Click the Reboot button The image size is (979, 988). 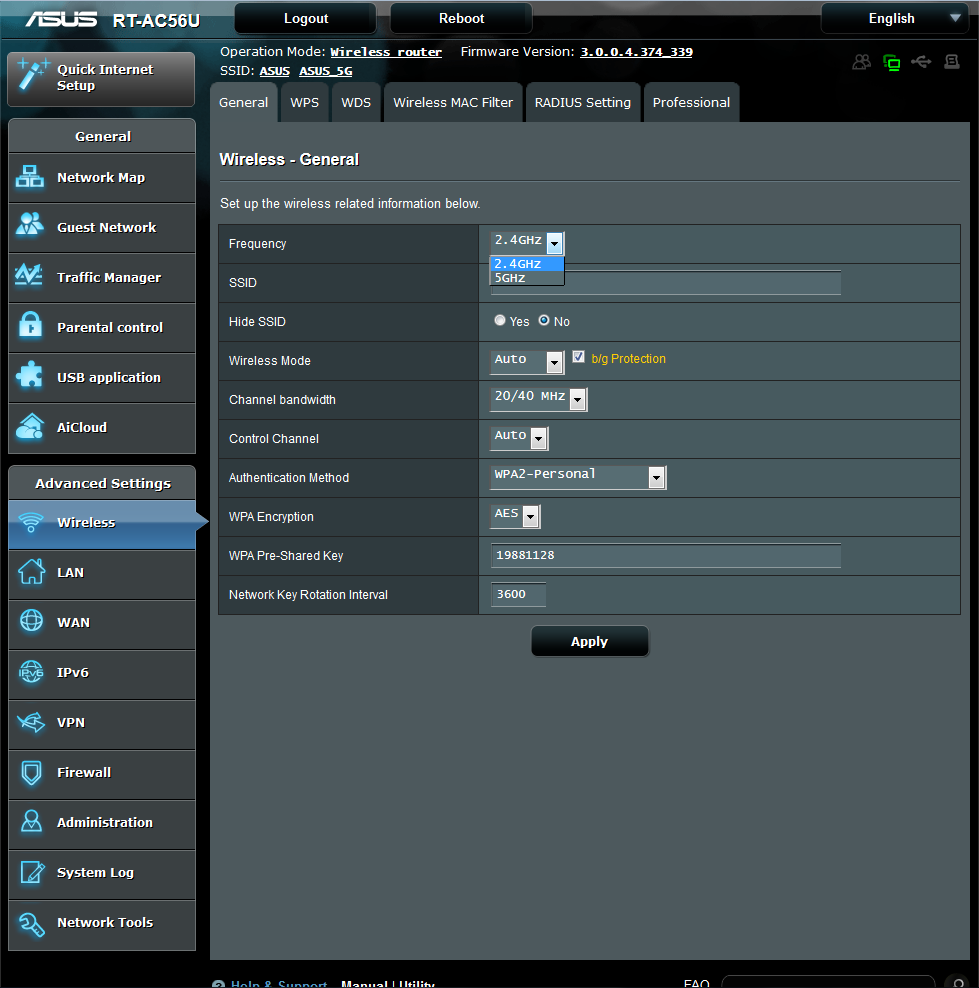tap(461, 18)
